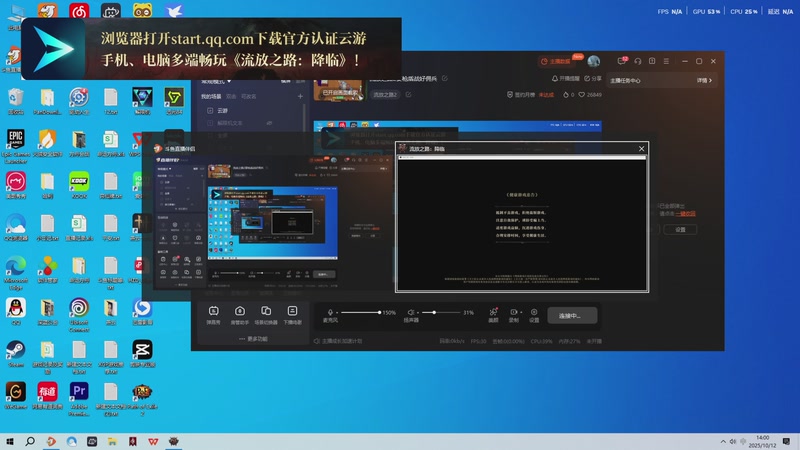Toggle hidden-eye icon on second scene row
Viewport: 800px width, 450px height.
269,123
